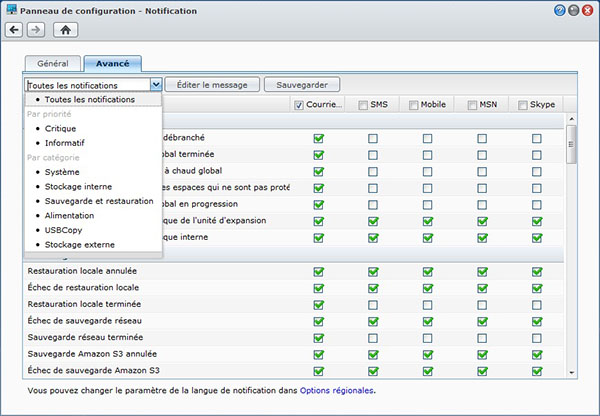Filter by Informatif priority
Image resolution: width=600 pixels, height=416 pixels.
pyautogui.click(x=93, y=143)
